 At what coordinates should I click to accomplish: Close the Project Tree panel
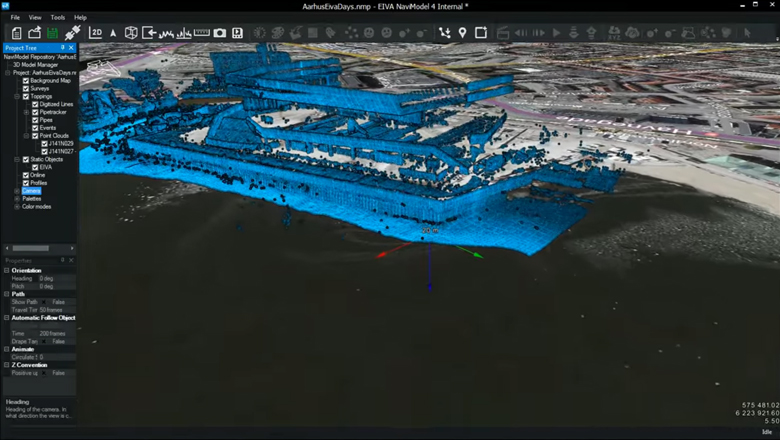tap(71, 48)
